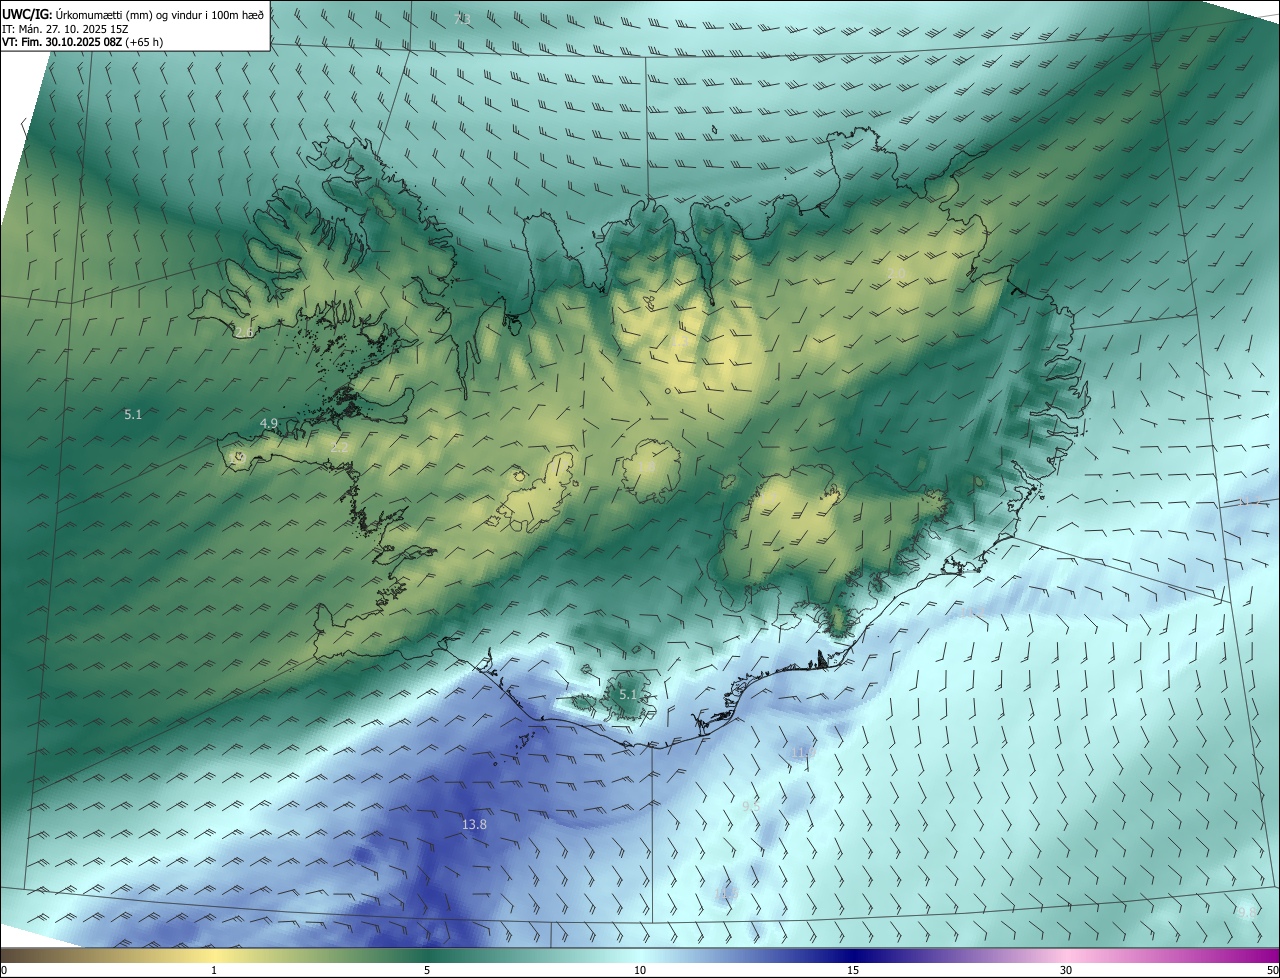The height and width of the screenshot is (978, 1280).
Task: Click the valid time 'VT: Fim. 30.10.2025 08Z (+65 h)'
Action: pyautogui.click(x=83, y=42)
